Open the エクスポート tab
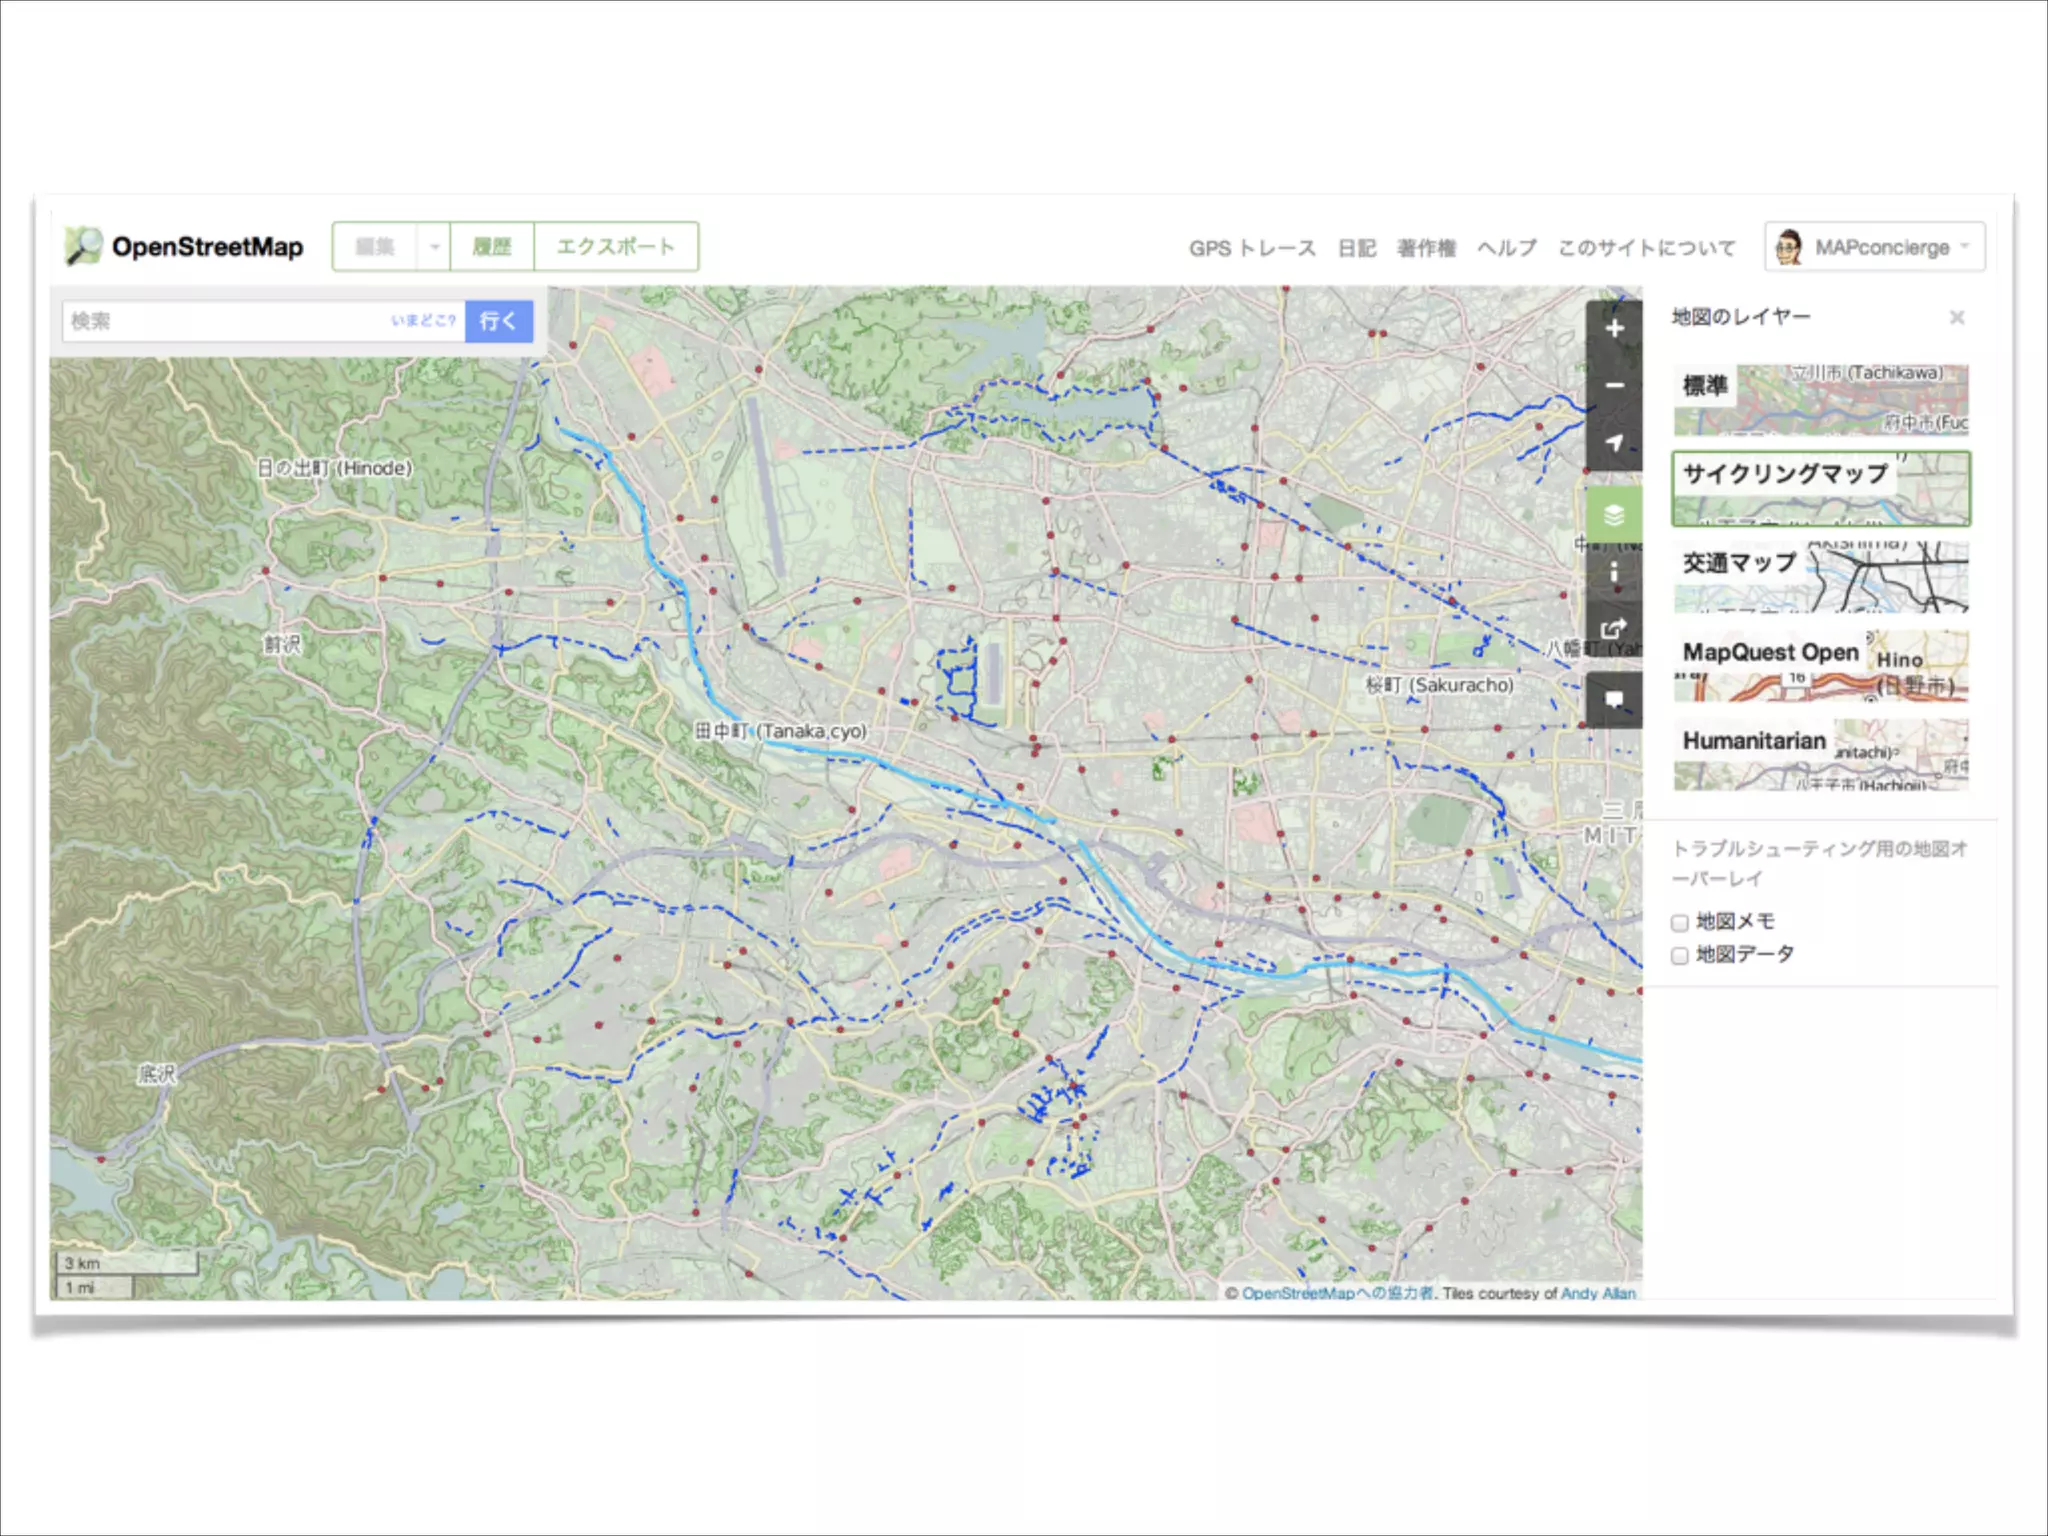This screenshot has width=2048, height=1536. point(615,247)
